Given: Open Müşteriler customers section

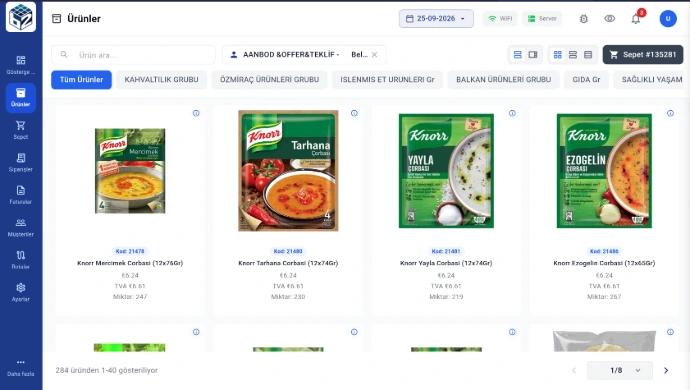Looking at the screenshot, I should coord(21,228).
